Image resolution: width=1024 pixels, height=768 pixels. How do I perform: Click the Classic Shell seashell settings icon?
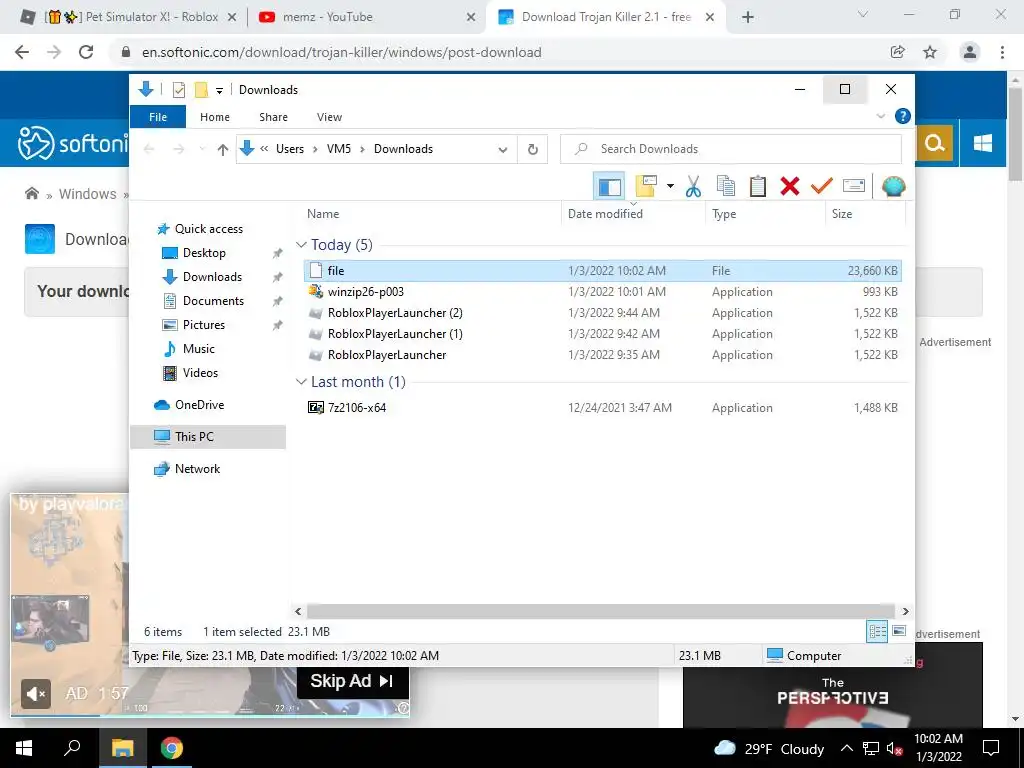point(893,187)
